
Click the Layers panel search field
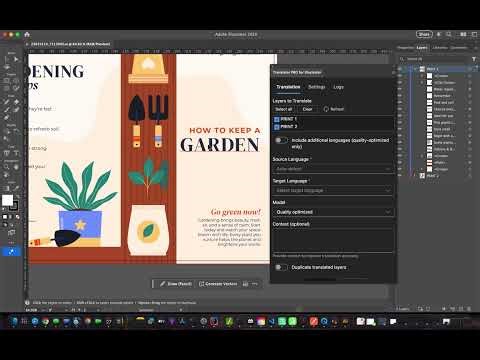[x=434, y=59]
